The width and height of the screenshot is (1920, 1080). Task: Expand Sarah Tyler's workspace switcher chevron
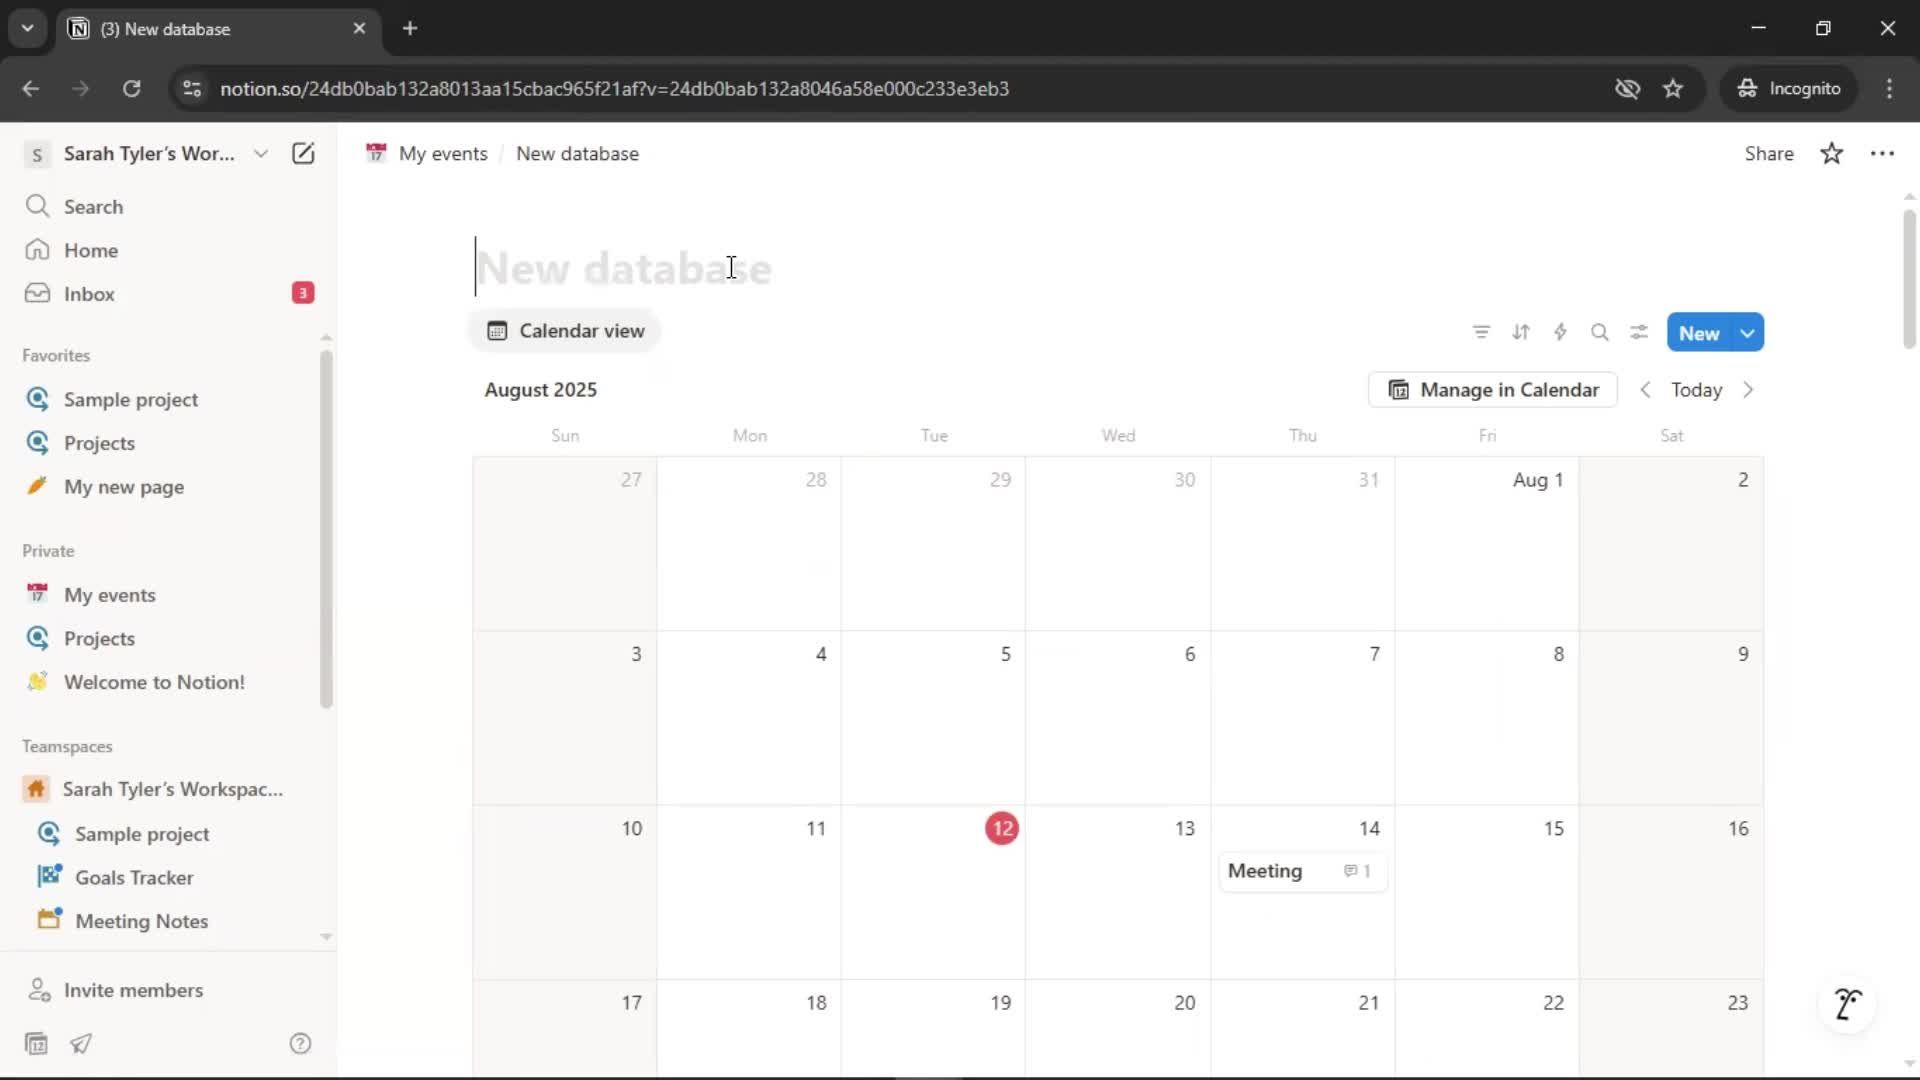pos(261,153)
